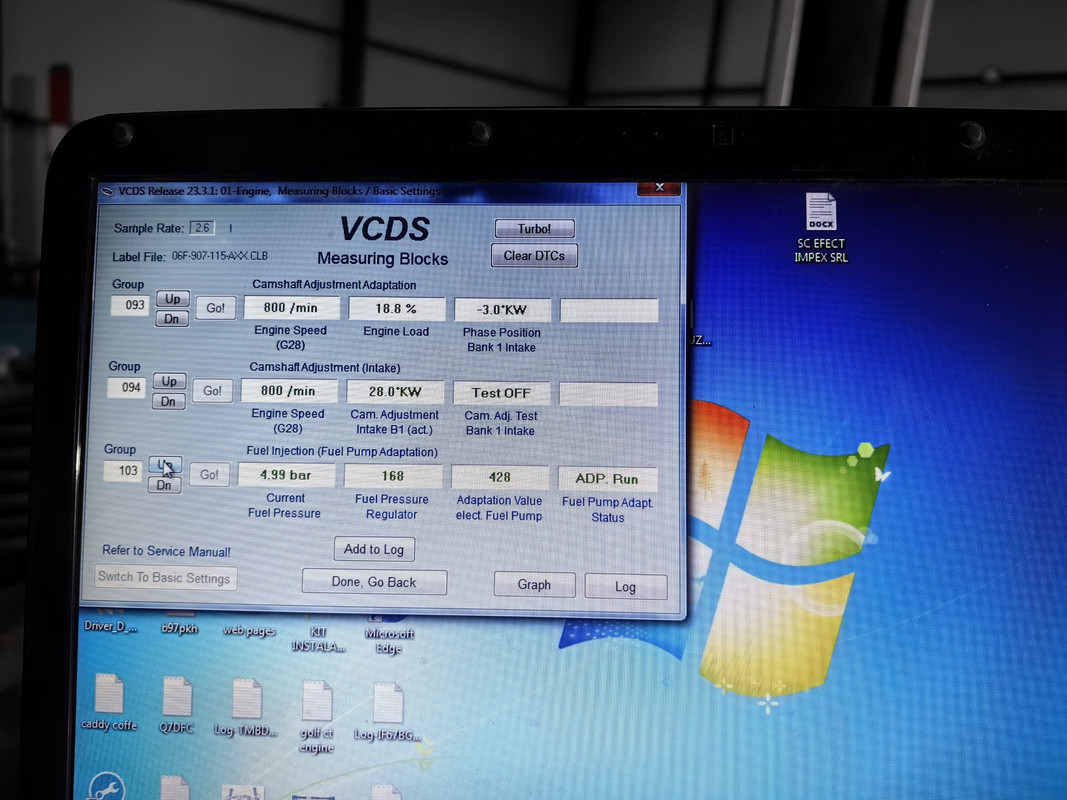1067x800 pixels.
Task: Click Dn for group 093
Action: pyautogui.click(x=172, y=318)
